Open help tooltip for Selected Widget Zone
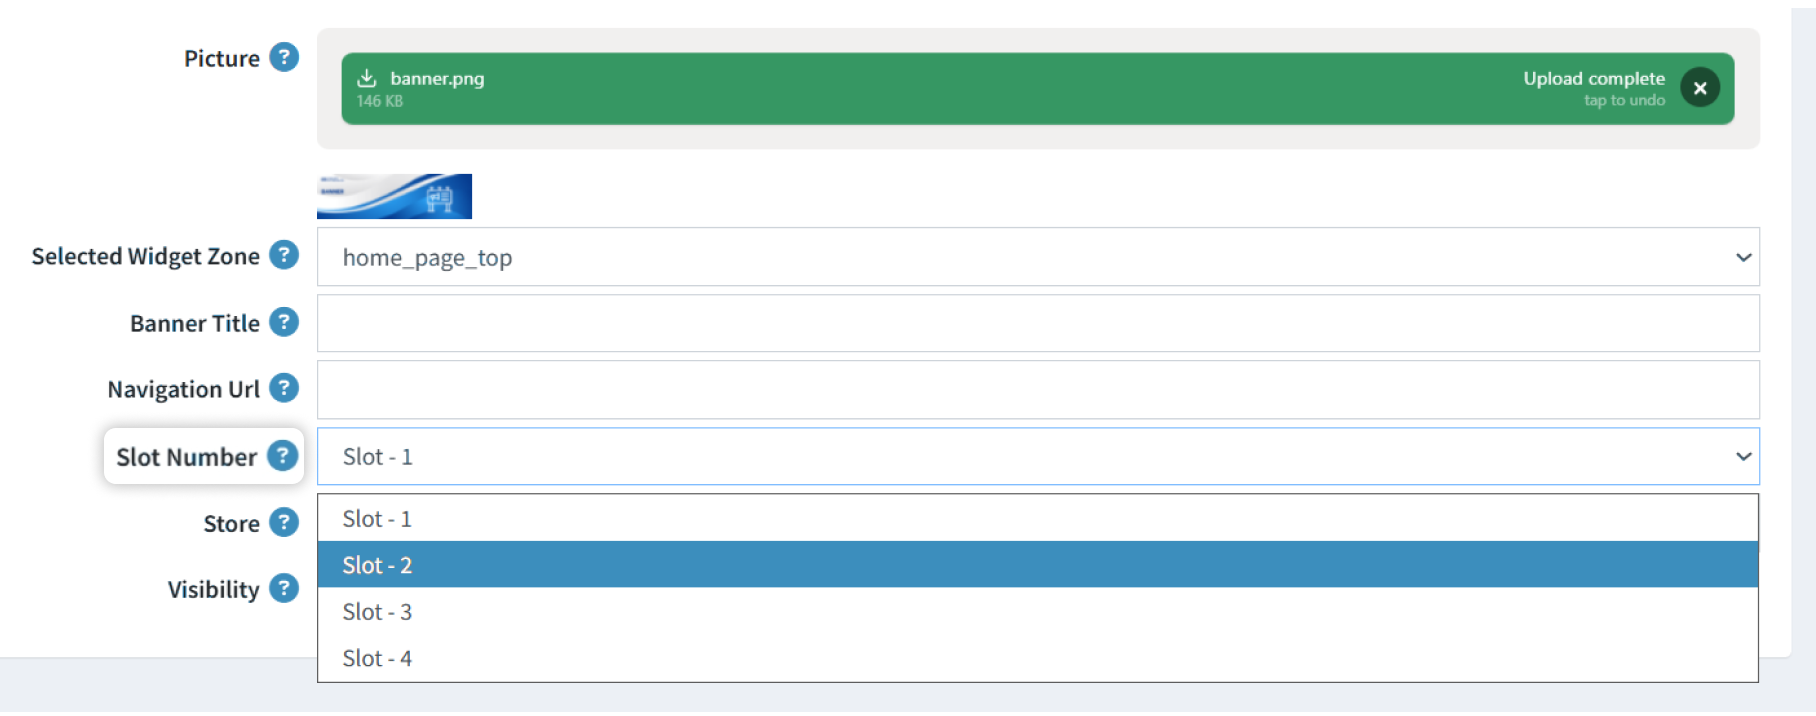 (x=284, y=255)
